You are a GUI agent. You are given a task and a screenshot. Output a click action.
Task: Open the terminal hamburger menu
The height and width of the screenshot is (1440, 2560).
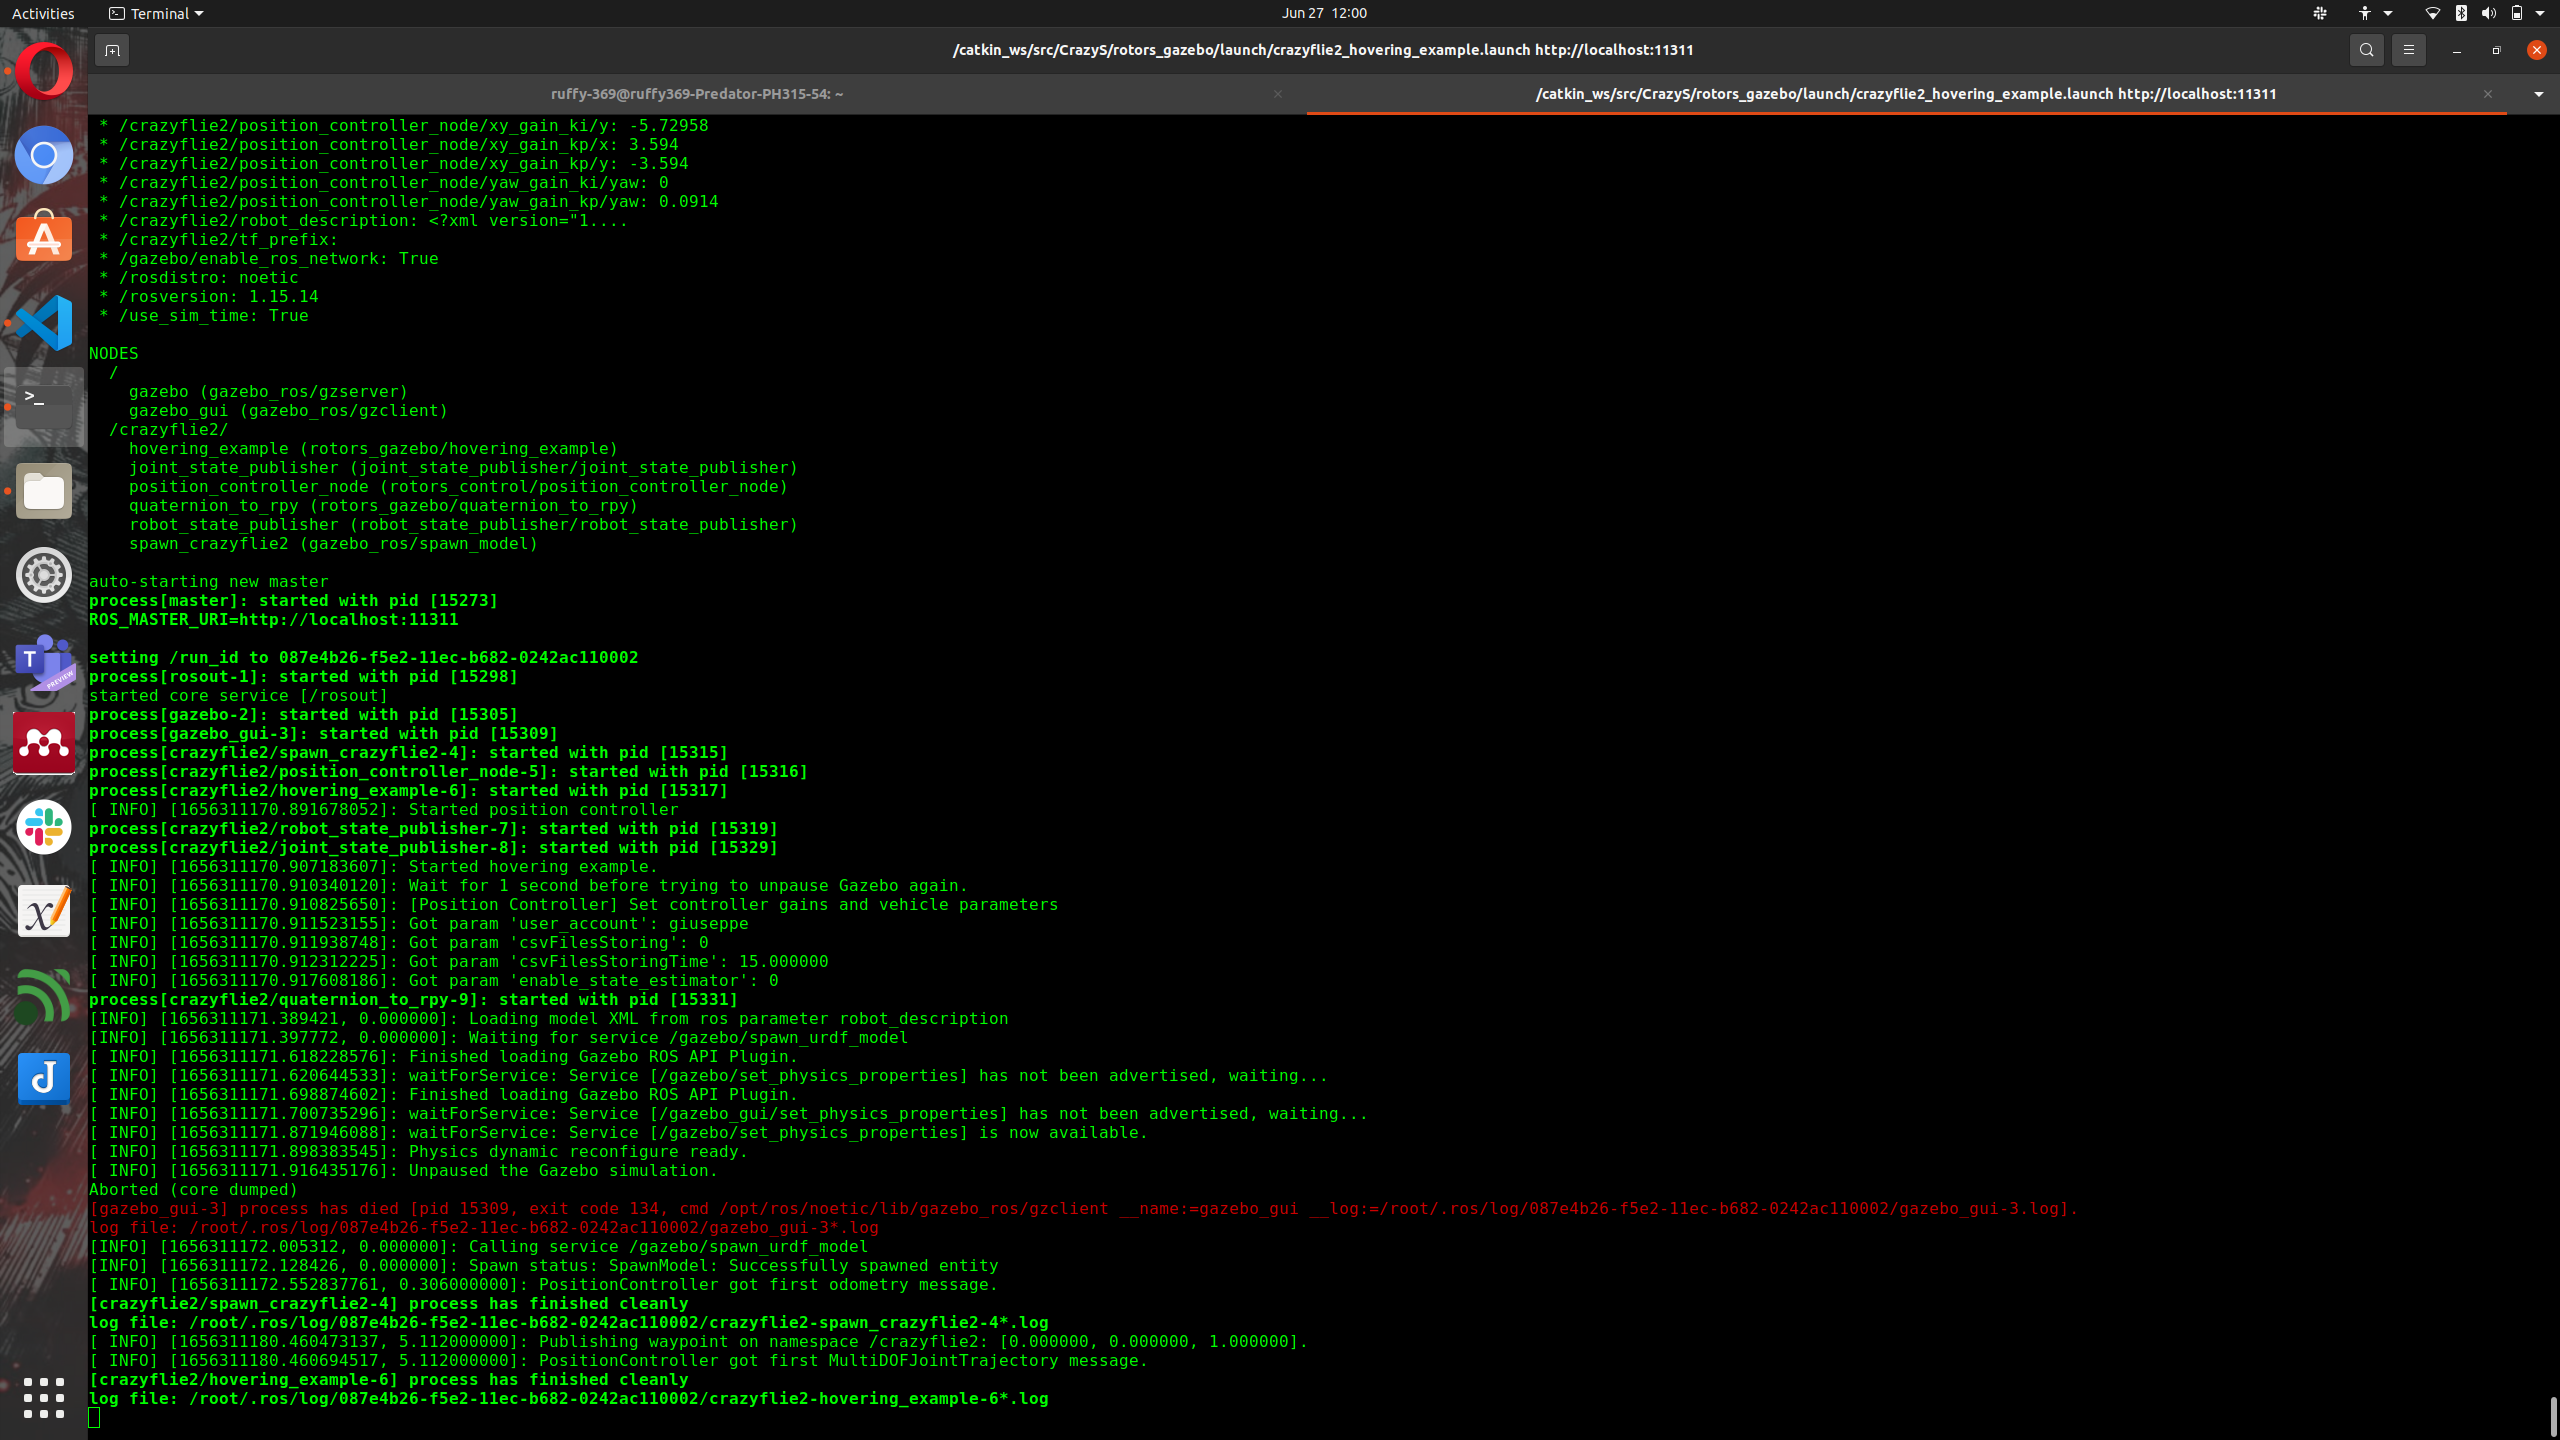point(2408,50)
